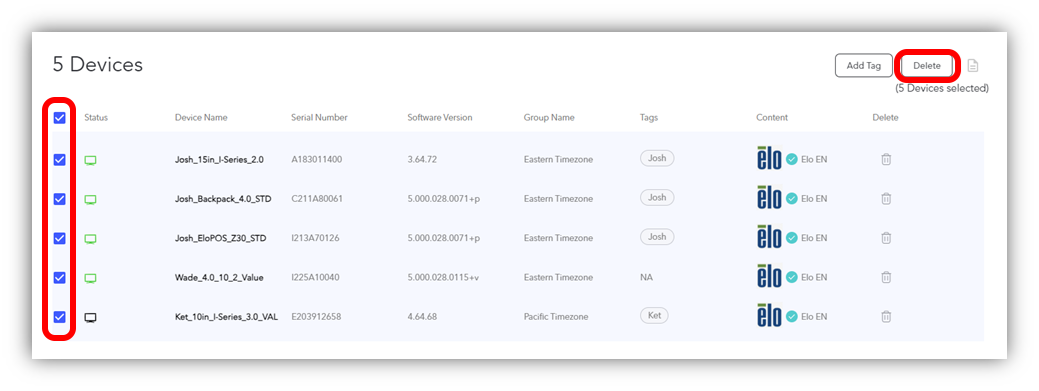Deselect the Ket_10in_I-Series_3.0_VAL checkbox
This screenshot has height=391, width=1039.
coord(60,317)
